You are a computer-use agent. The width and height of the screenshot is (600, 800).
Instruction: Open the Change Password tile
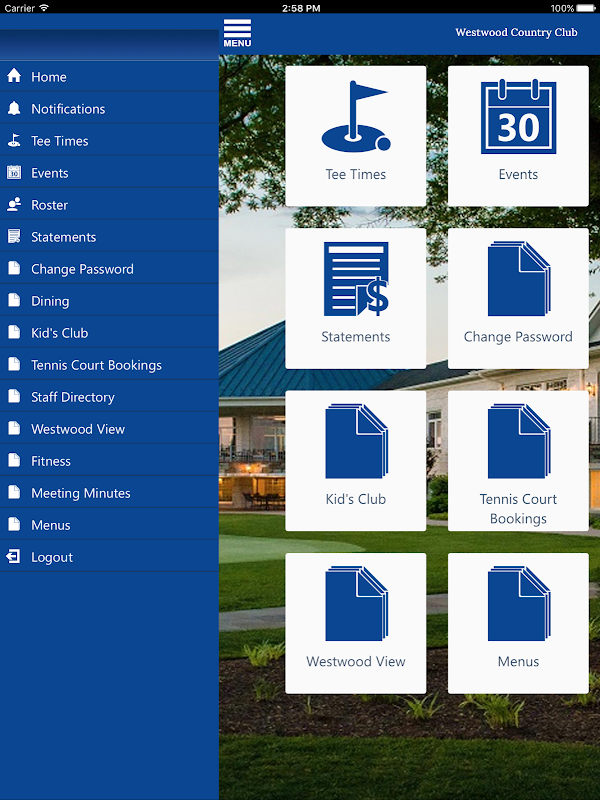[x=518, y=298]
